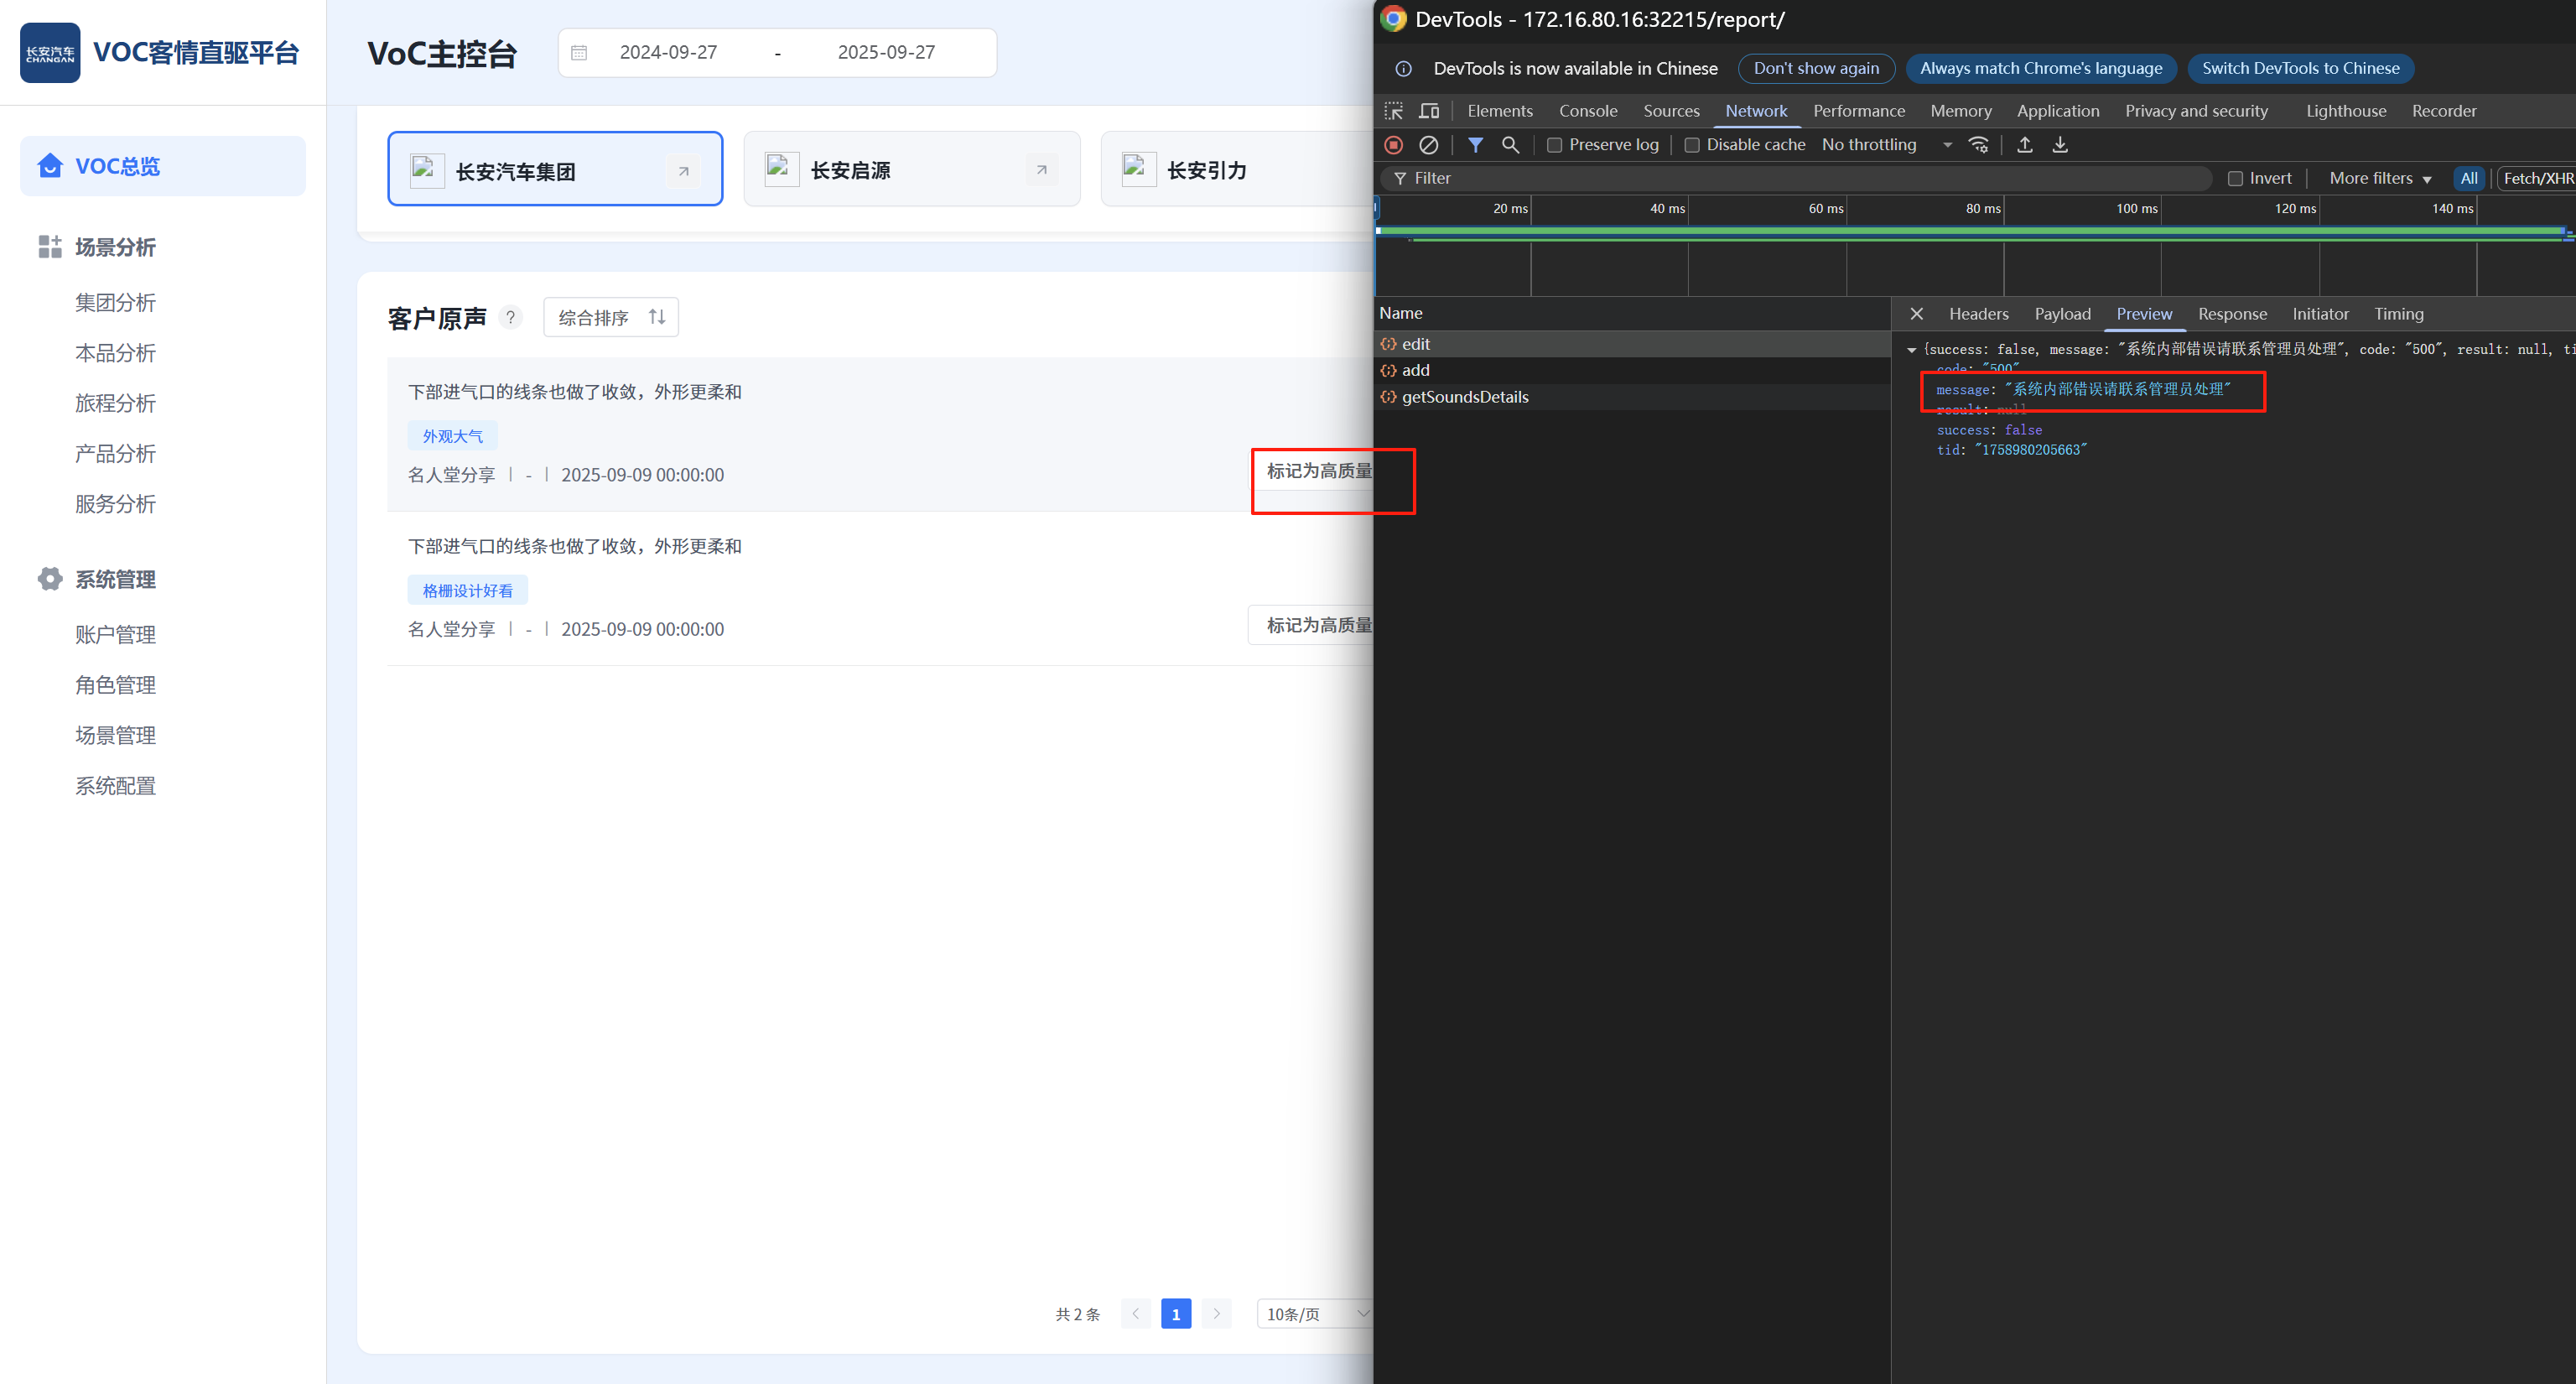Click the inspect element picker icon
Viewport: 2576px width, 1384px height.
(1393, 111)
